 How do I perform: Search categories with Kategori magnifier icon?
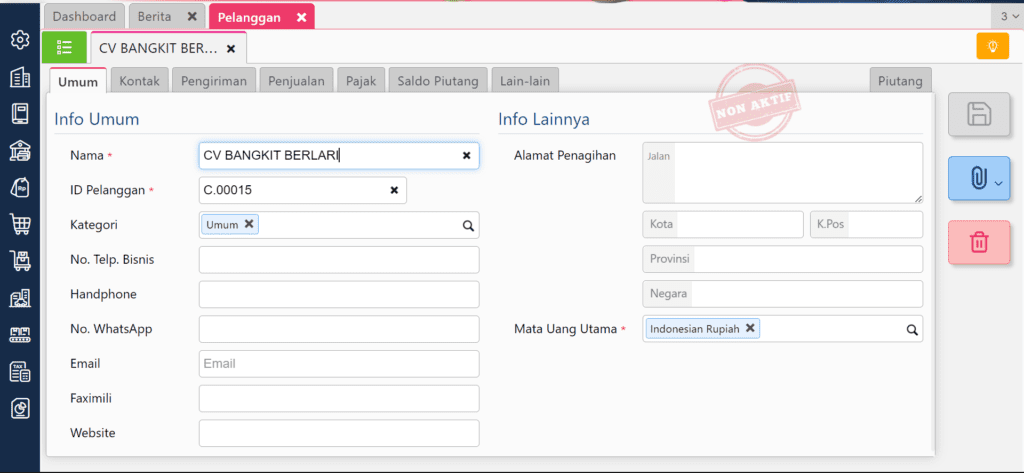point(468,225)
